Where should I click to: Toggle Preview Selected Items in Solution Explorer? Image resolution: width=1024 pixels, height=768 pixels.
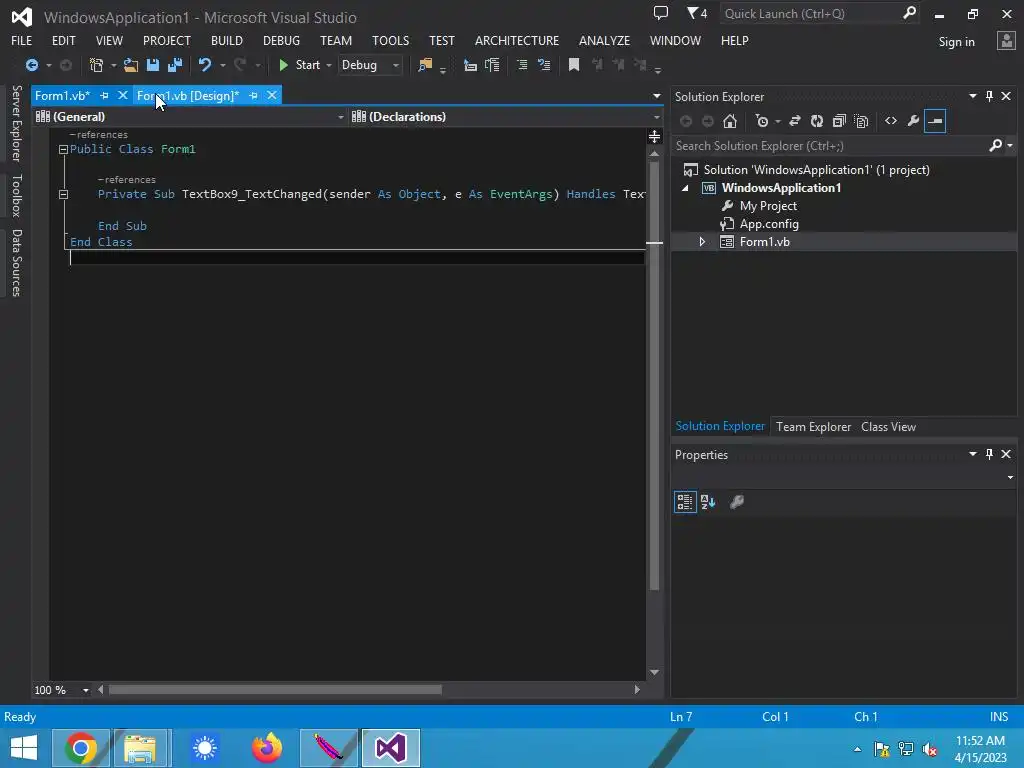pyautogui.click(x=935, y=121)
